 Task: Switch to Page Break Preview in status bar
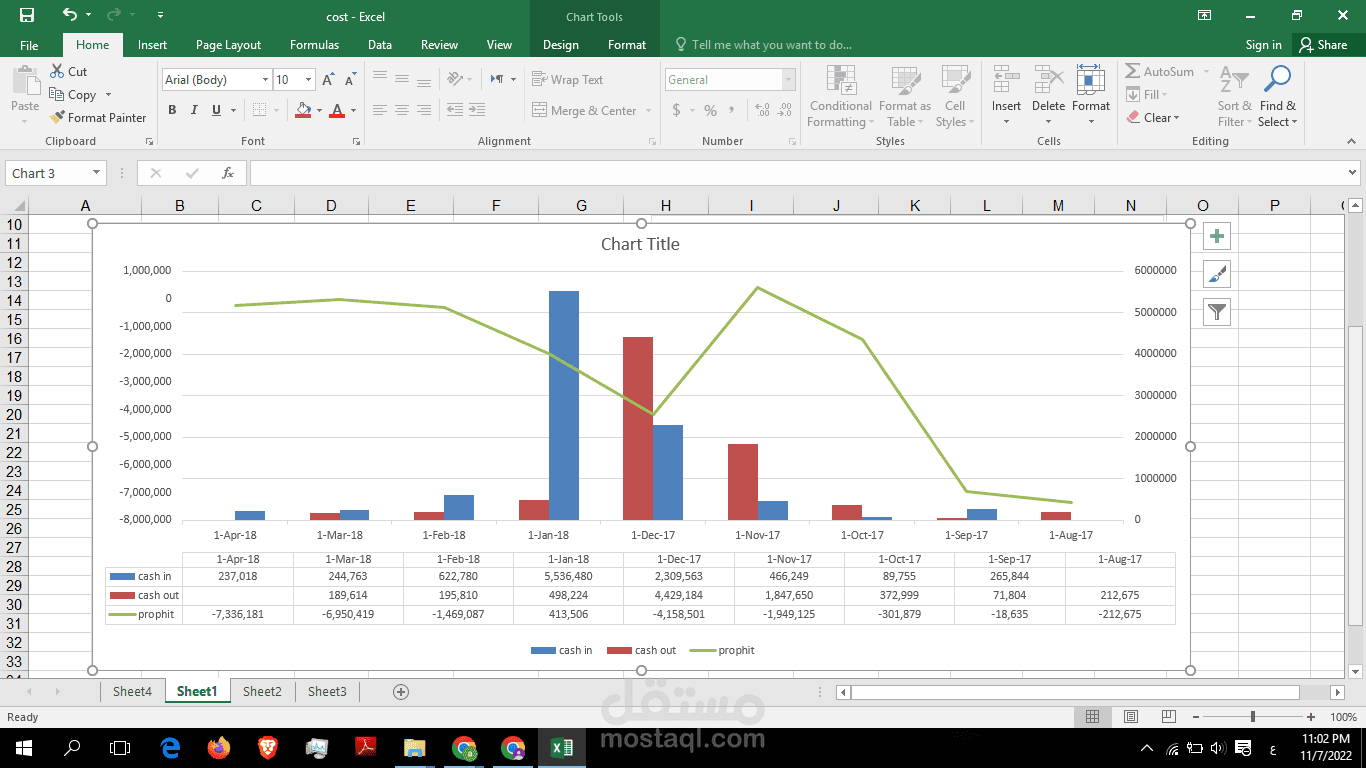tap(1168, 717)
